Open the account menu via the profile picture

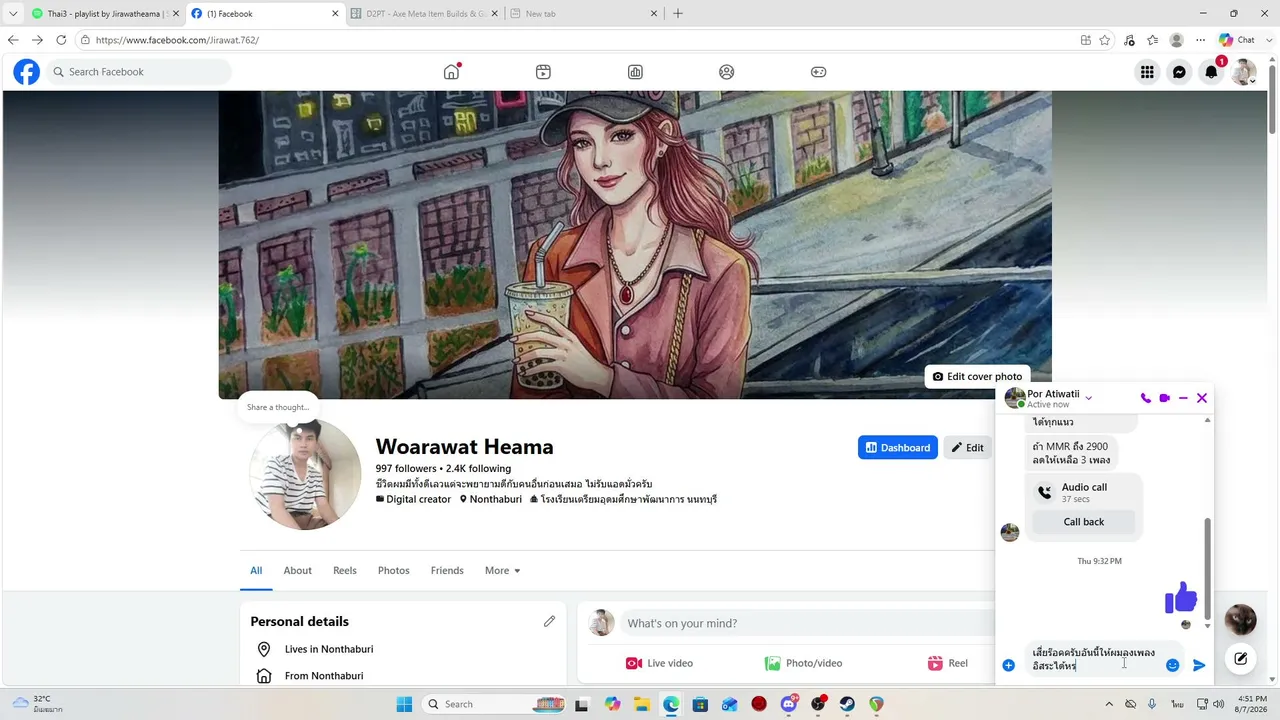(1244, 72)
